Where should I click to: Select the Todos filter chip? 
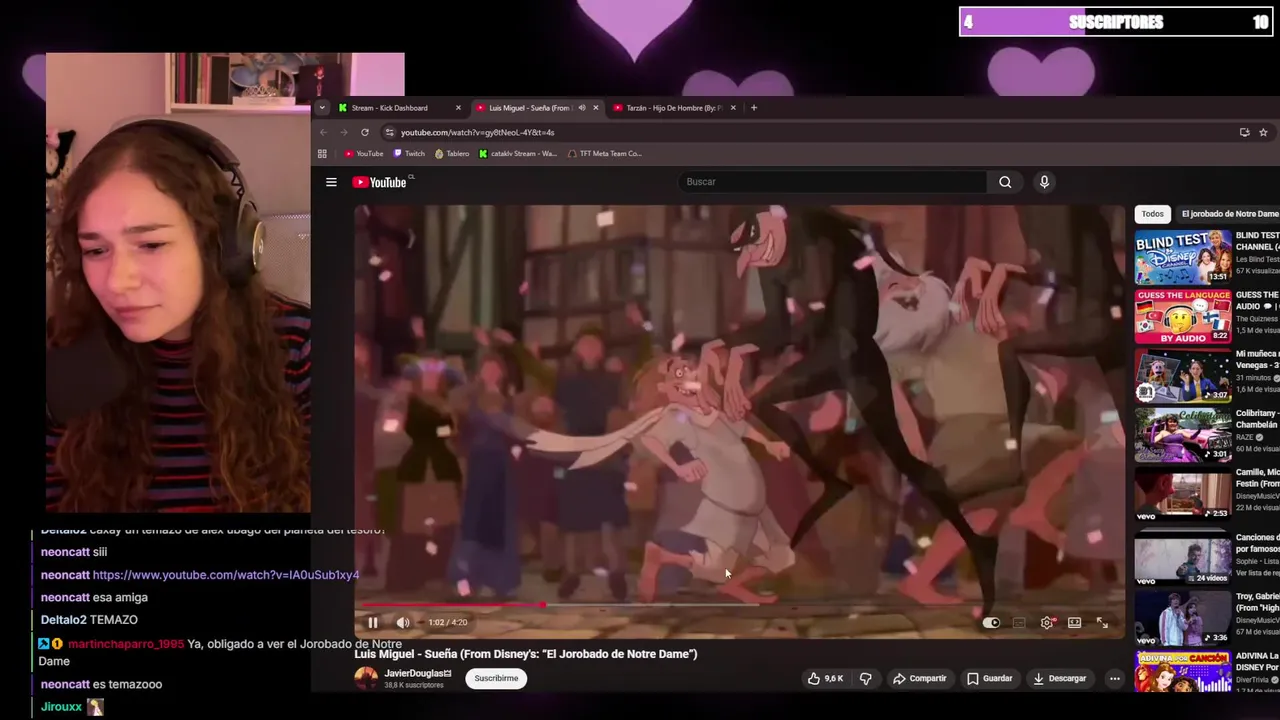point(1153,214)
